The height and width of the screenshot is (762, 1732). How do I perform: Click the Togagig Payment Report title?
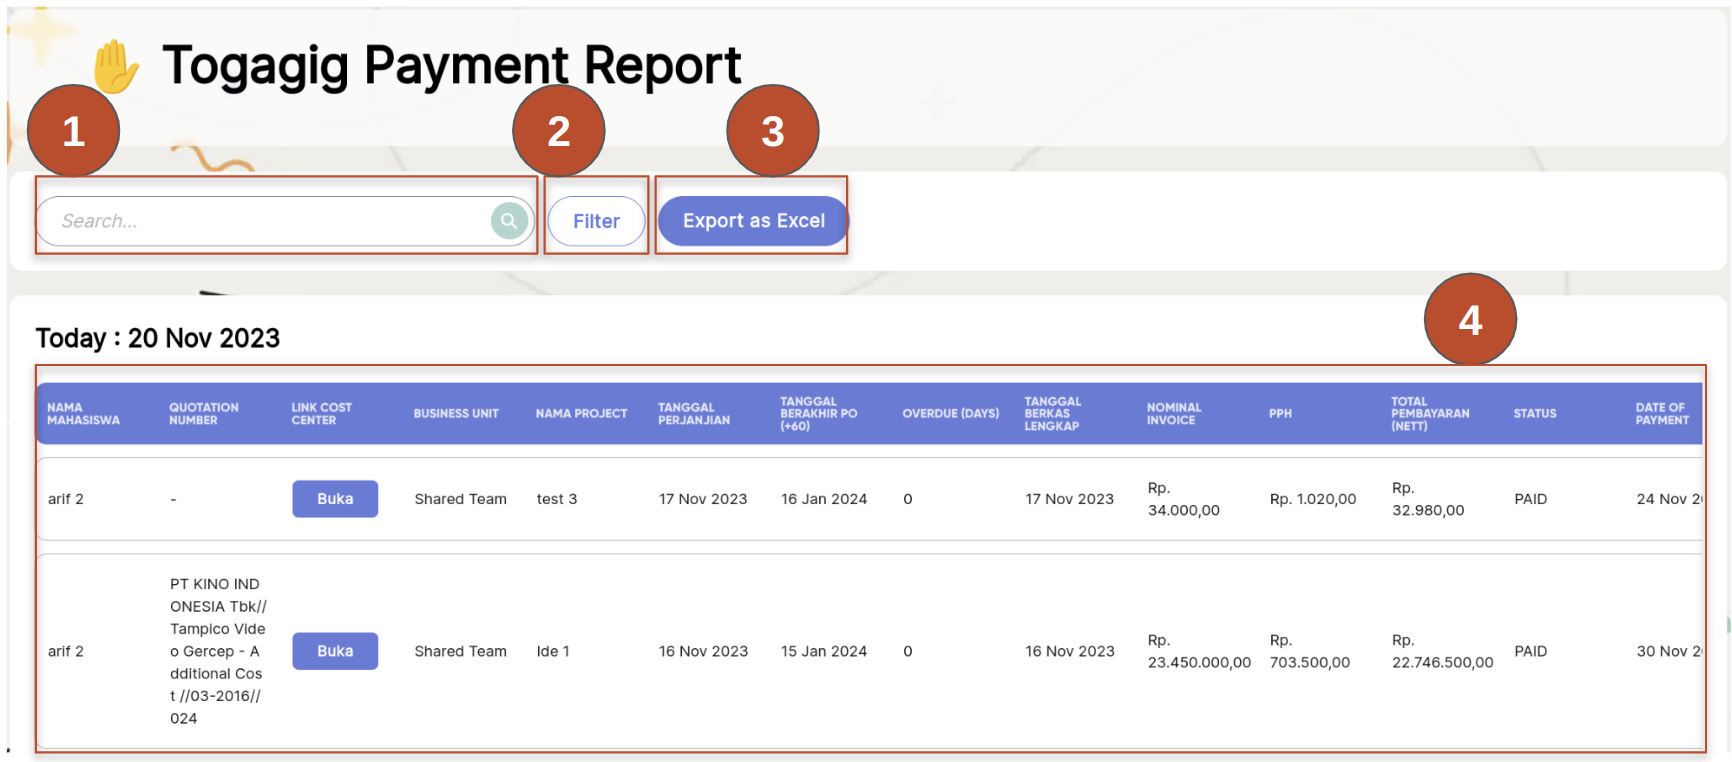[x=451, y=66]
